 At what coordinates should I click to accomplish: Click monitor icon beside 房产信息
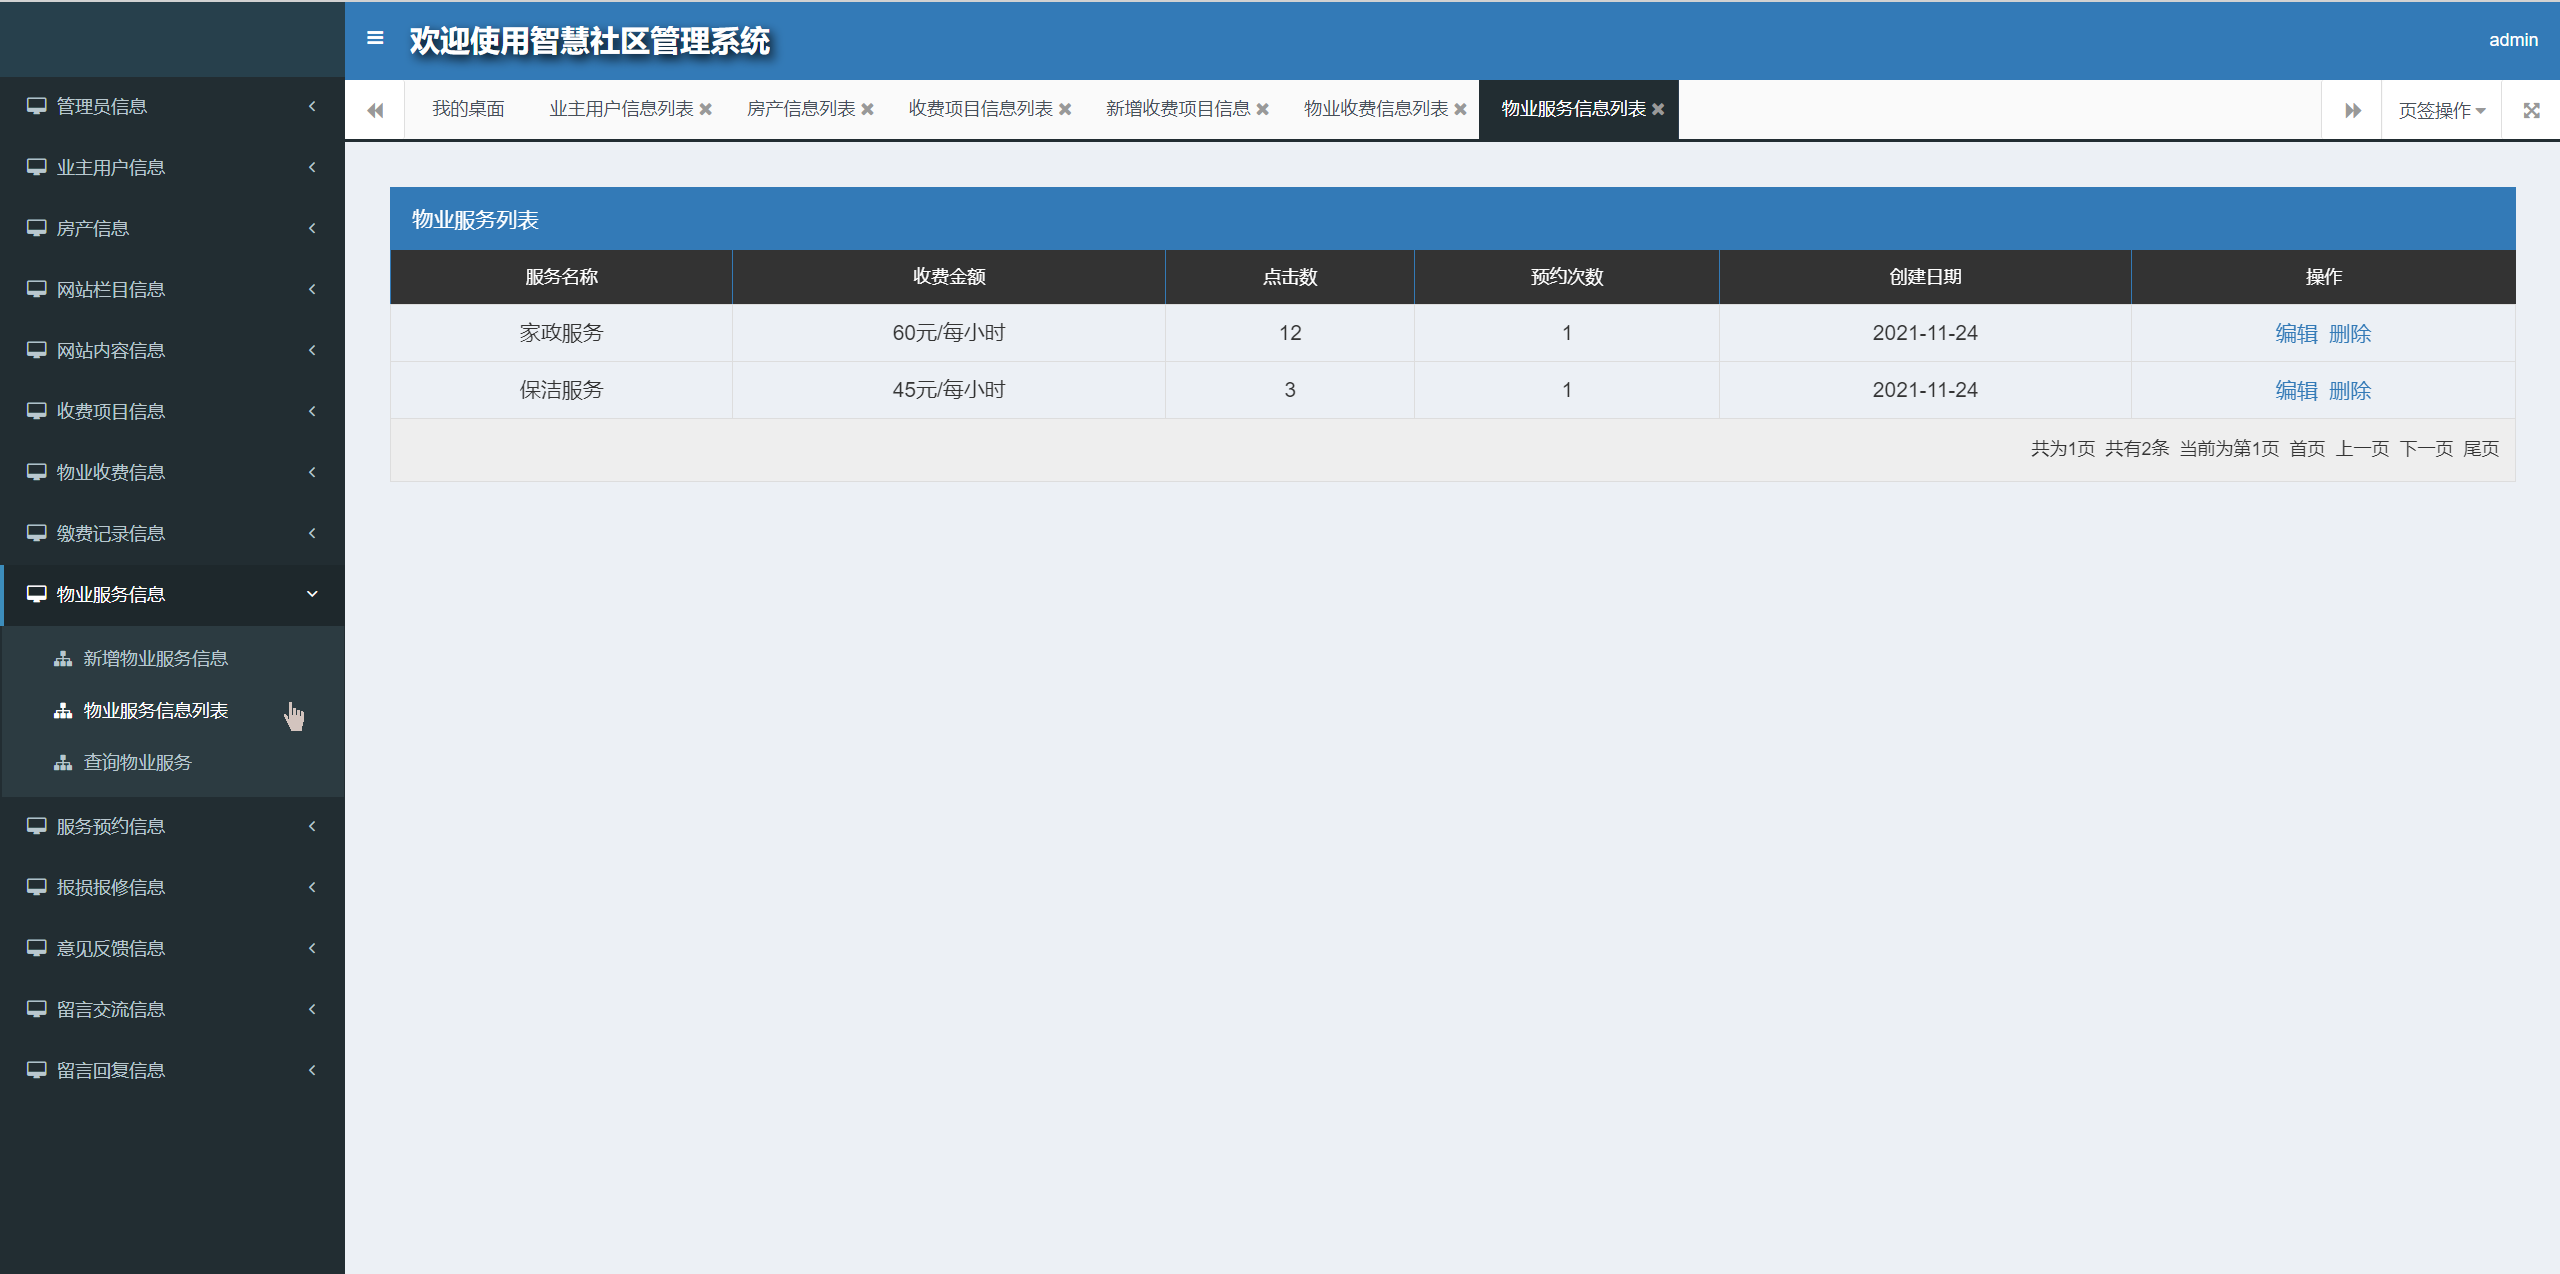tap(37, 228)
